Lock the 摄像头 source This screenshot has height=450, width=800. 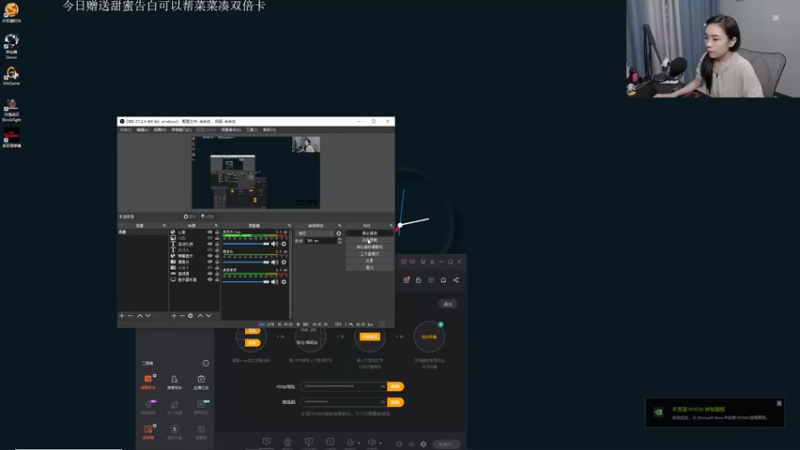217,262
